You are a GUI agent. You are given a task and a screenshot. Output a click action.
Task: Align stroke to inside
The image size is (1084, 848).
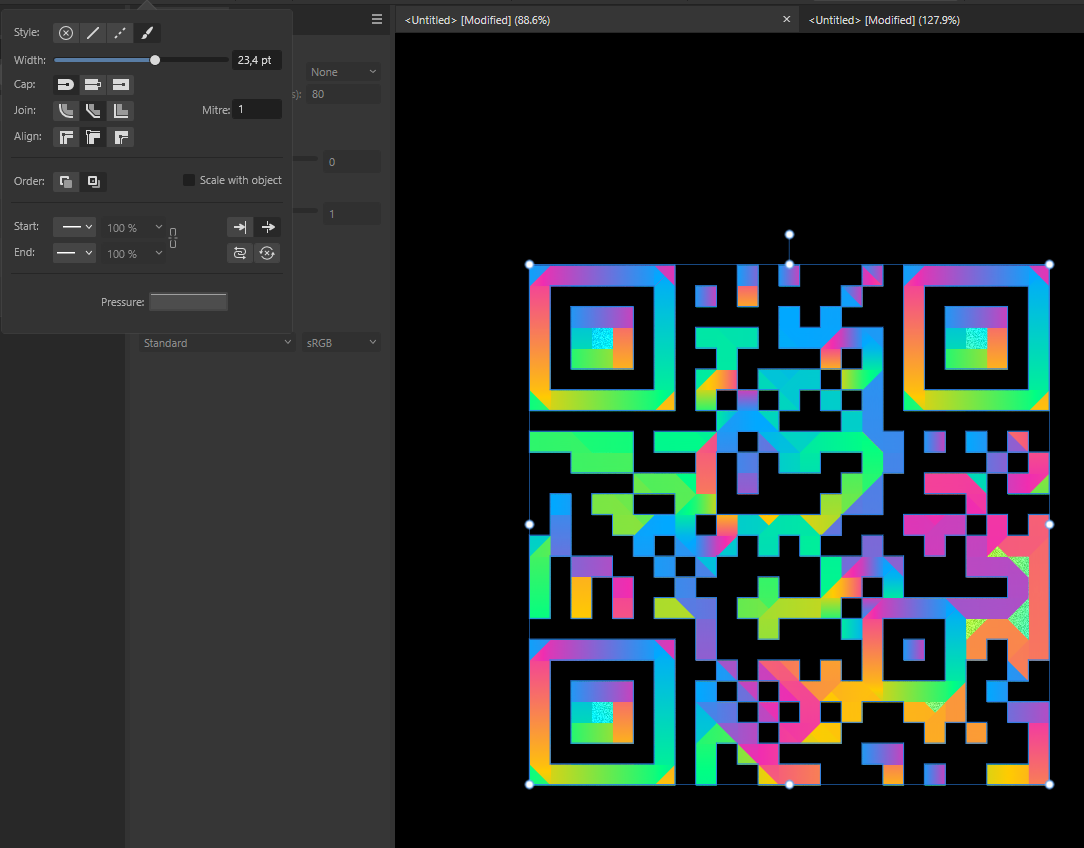[93, 138]
